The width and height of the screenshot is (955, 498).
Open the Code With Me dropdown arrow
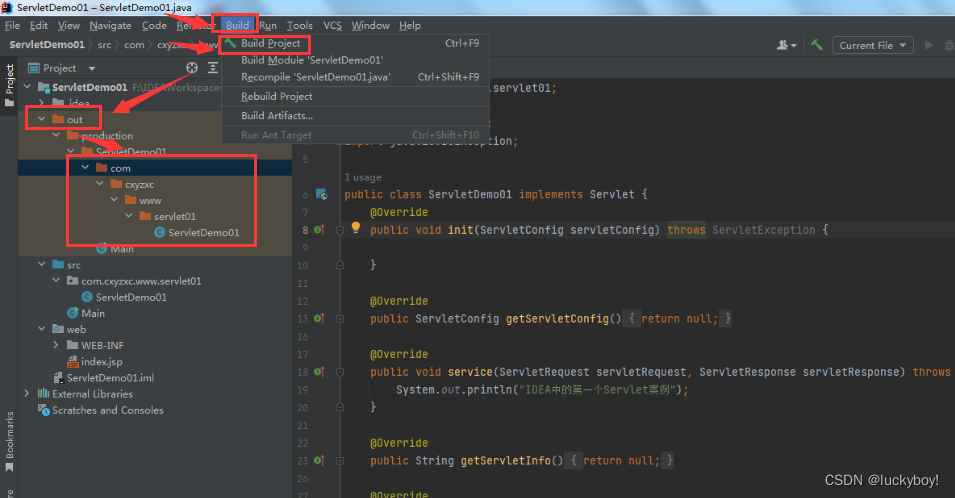[794, 46]
